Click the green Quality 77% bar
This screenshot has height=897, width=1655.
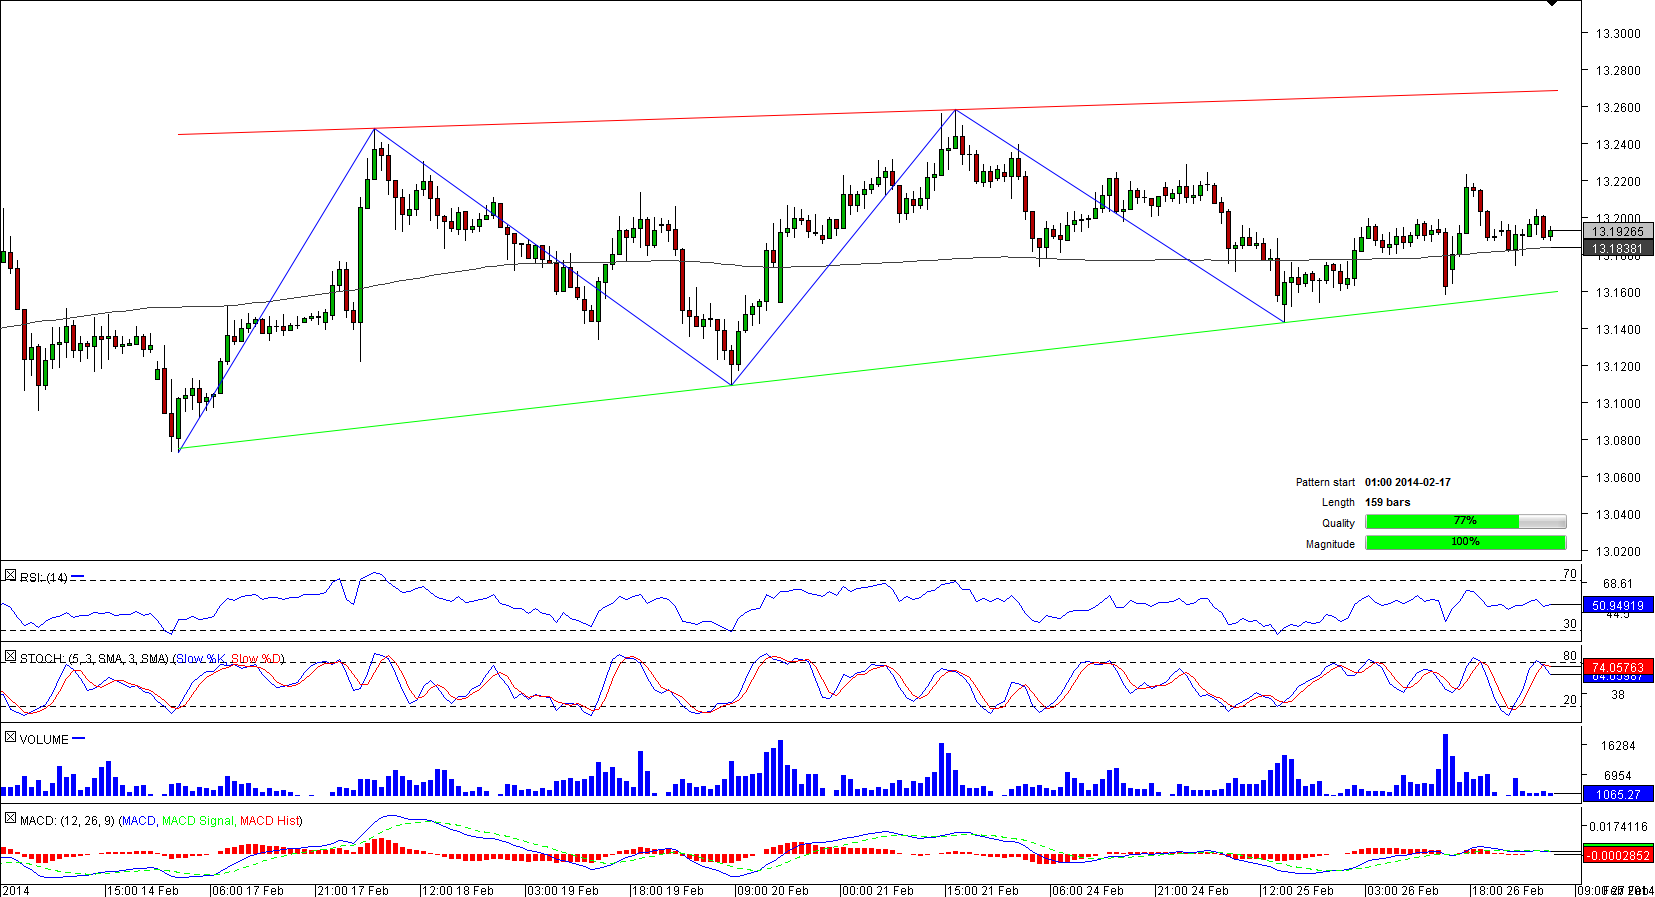[x=1442, y=521]
